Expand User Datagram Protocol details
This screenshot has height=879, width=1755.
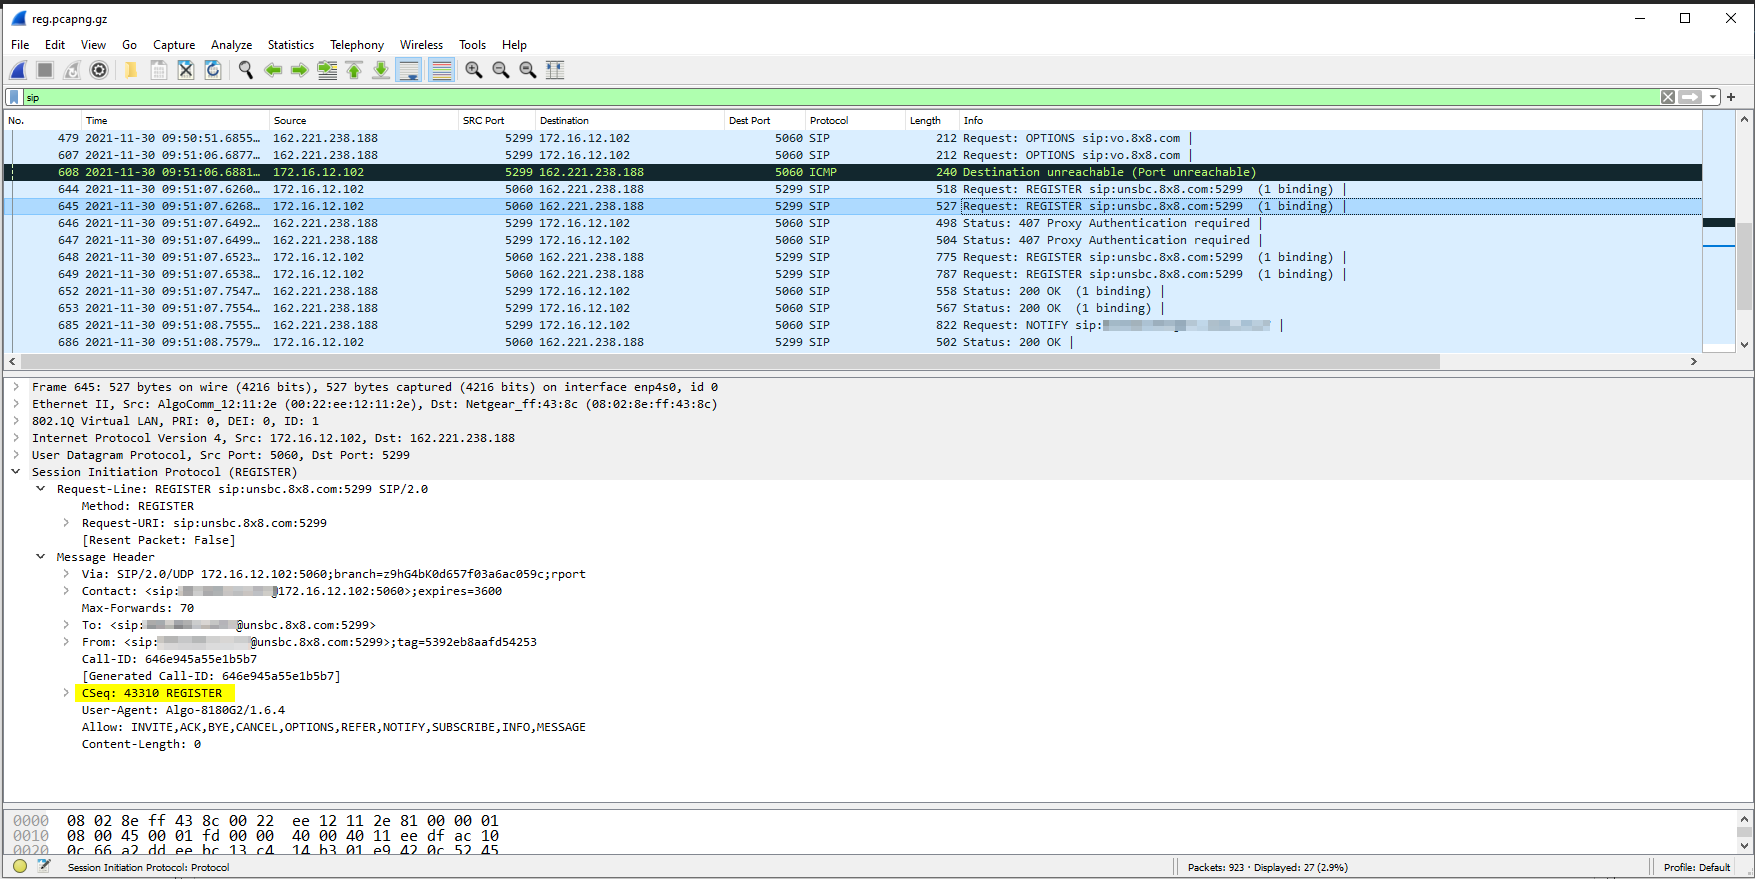(x=16, y=455)
